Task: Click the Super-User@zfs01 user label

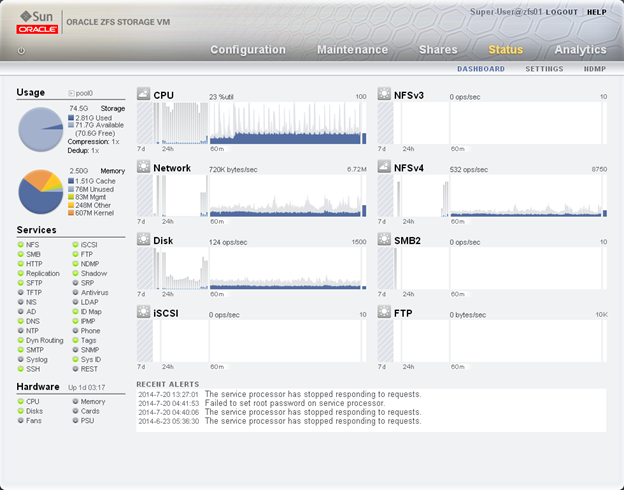Action: (506, 12)
